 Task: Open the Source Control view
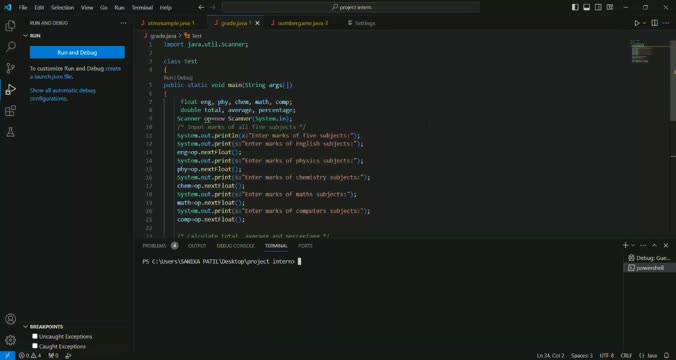tap(10, 68)
